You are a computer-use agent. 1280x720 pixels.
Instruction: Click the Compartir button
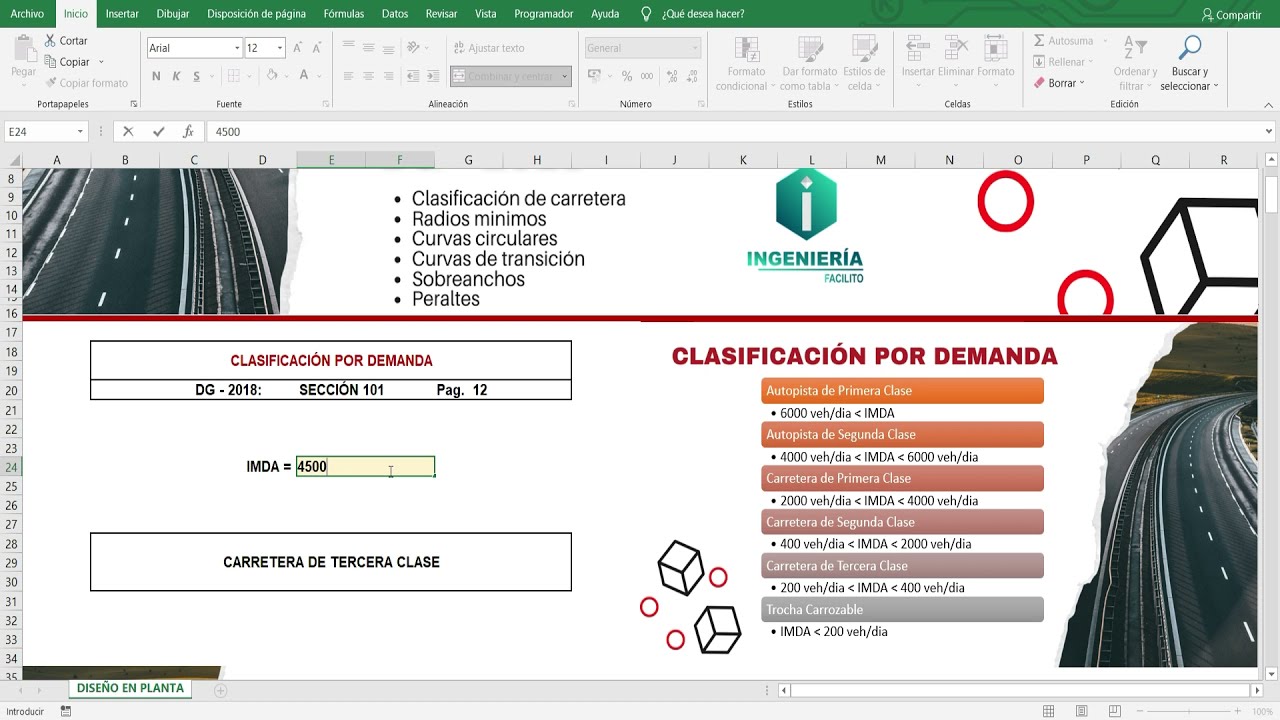[1232, 15]
